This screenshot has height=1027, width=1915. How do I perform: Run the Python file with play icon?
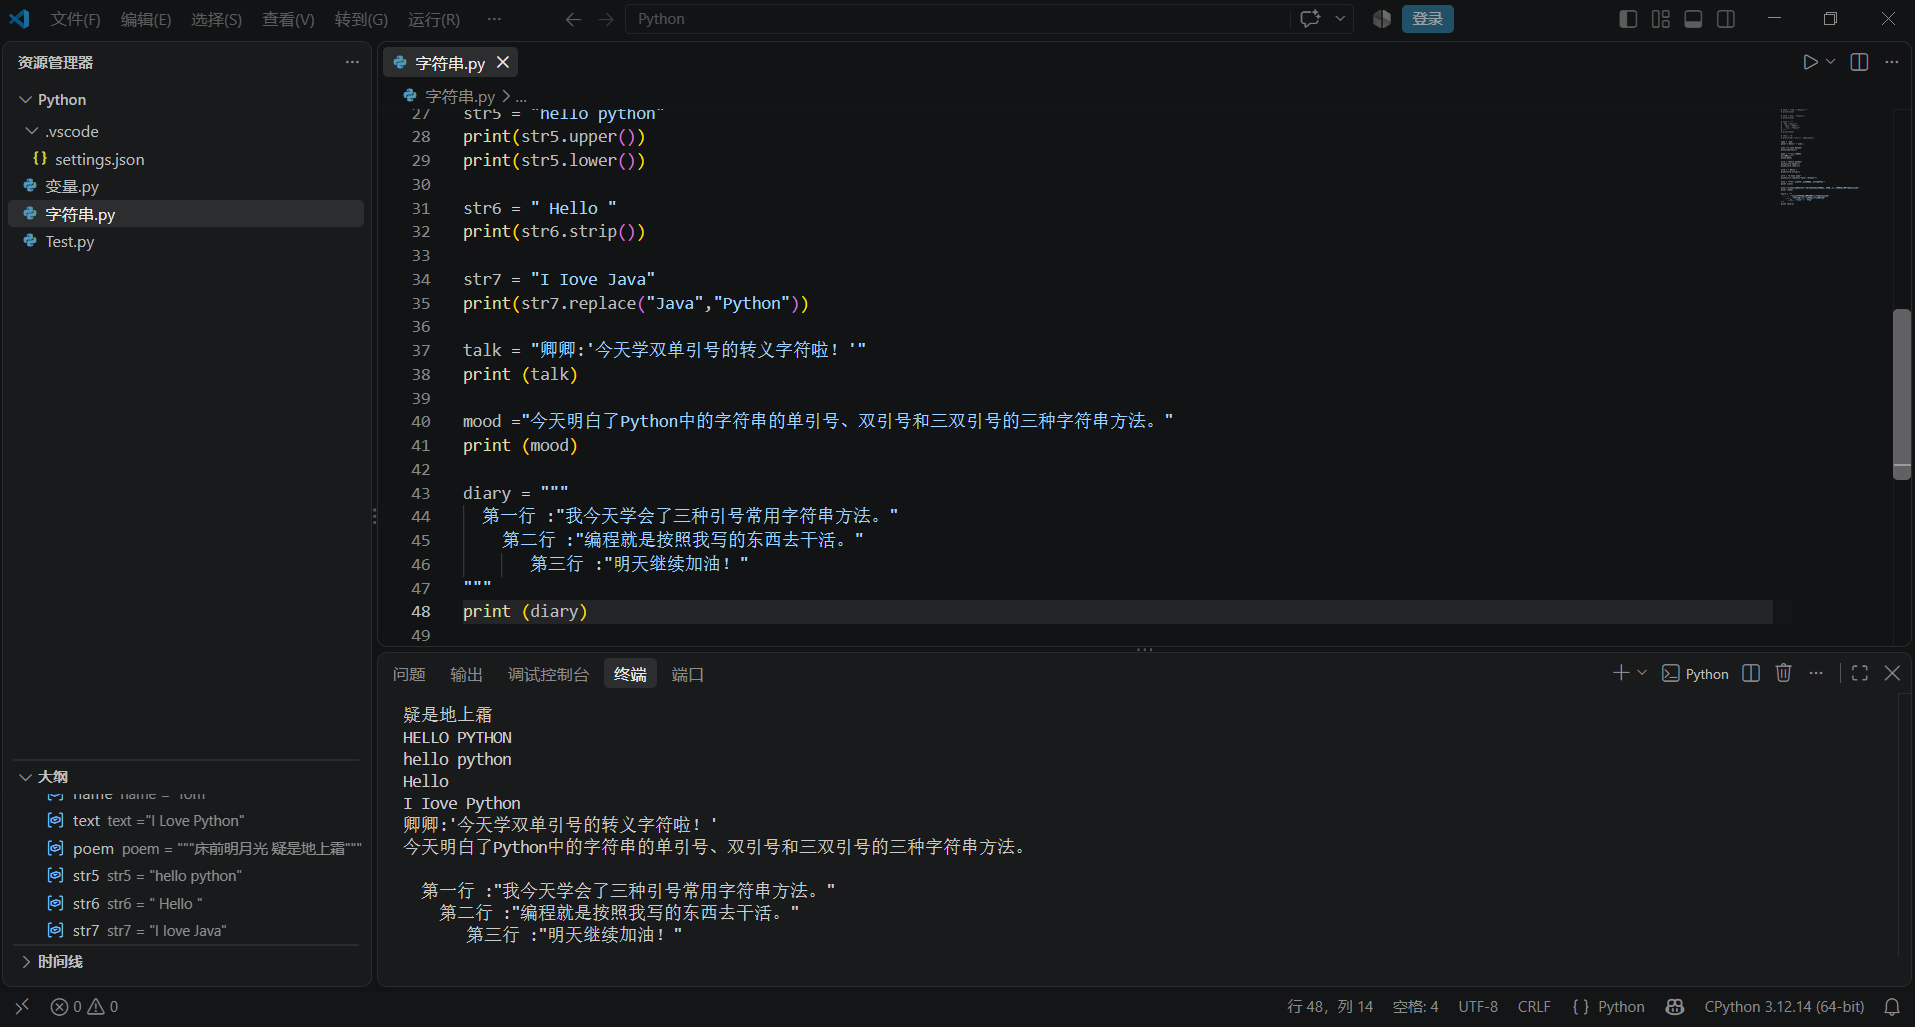pyautogui.click(x=1810, y=62)
